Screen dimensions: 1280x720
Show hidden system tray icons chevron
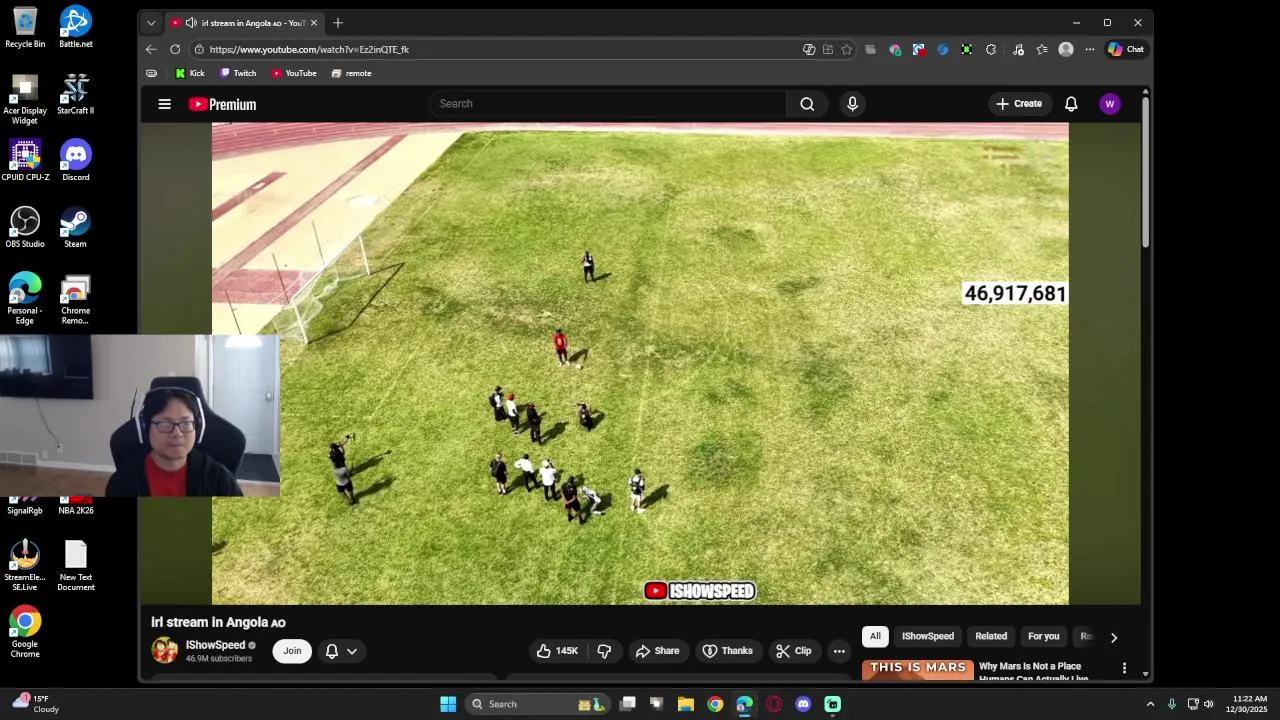(1150, 704)
